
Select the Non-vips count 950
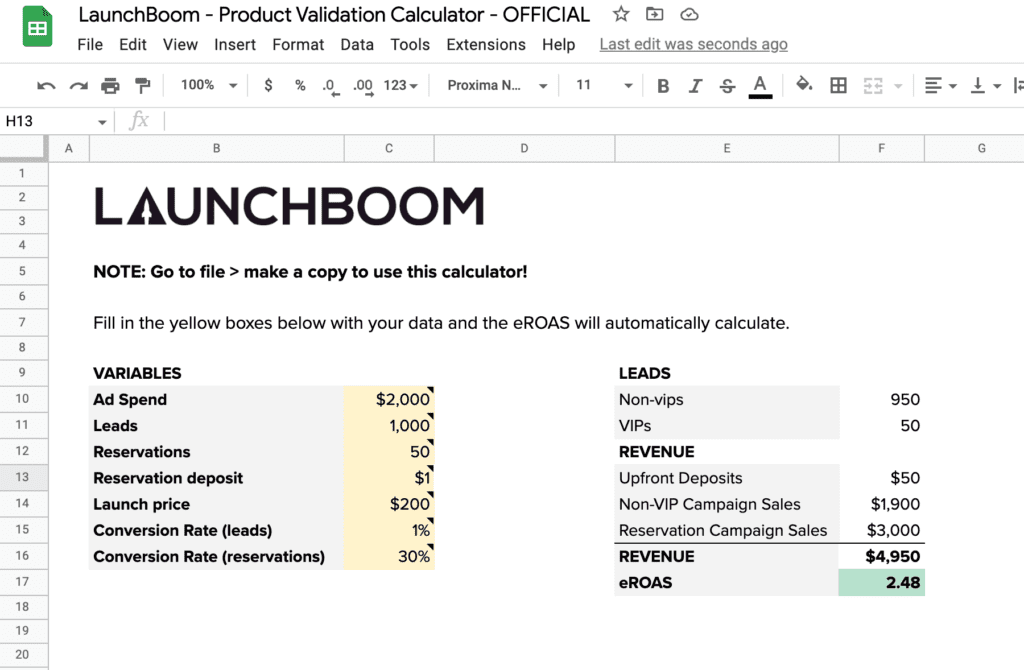pos(882,399)
